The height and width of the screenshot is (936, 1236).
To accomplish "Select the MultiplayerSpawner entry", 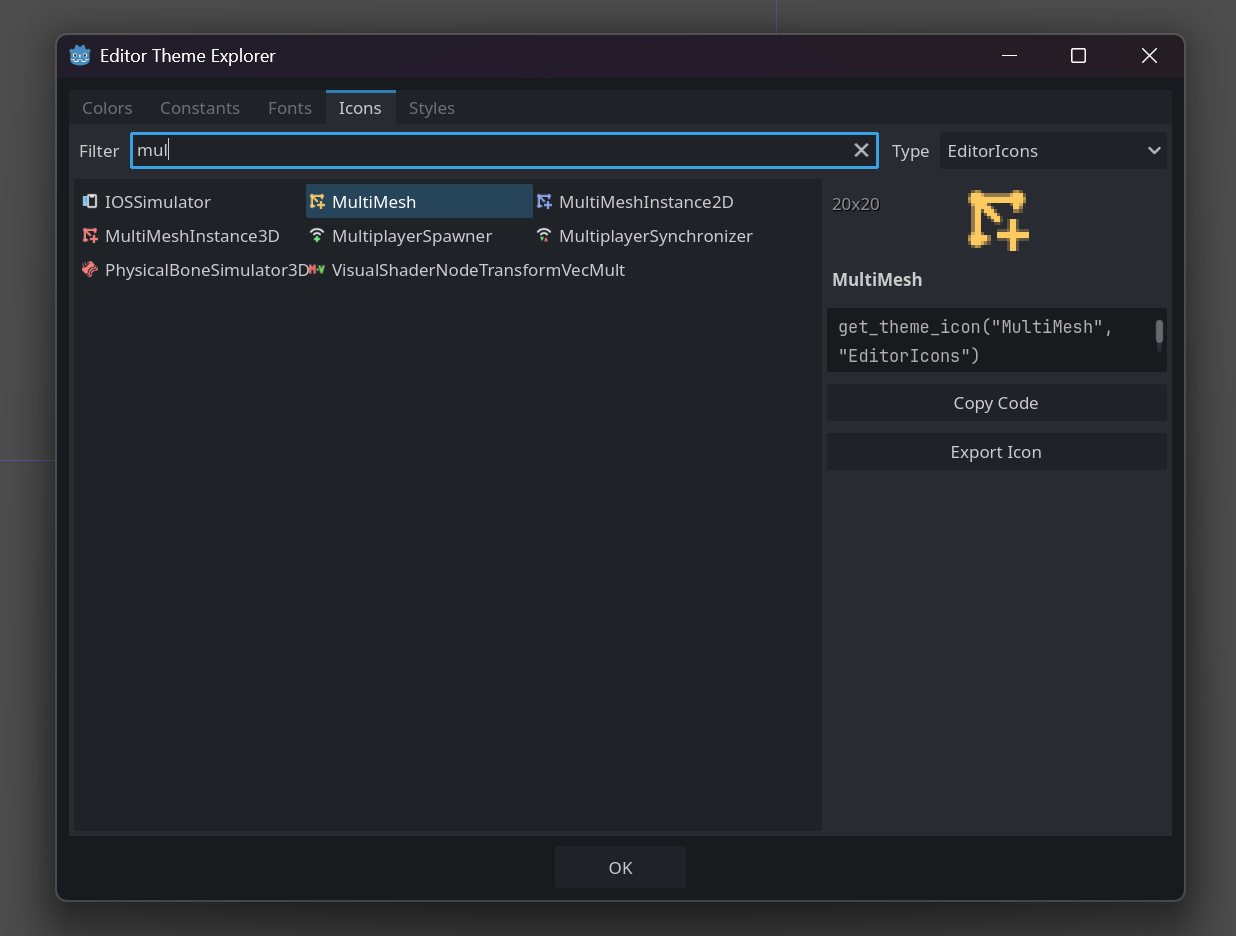I will (419, 236).
